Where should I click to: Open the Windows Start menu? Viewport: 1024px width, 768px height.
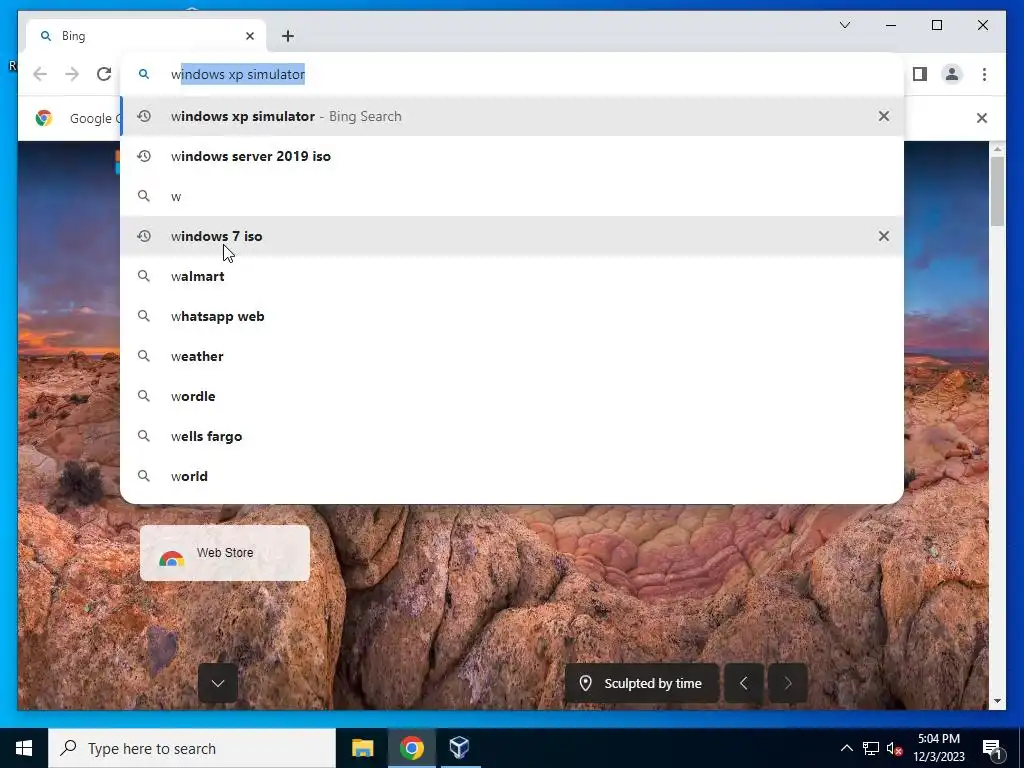(x=24, y=748)
